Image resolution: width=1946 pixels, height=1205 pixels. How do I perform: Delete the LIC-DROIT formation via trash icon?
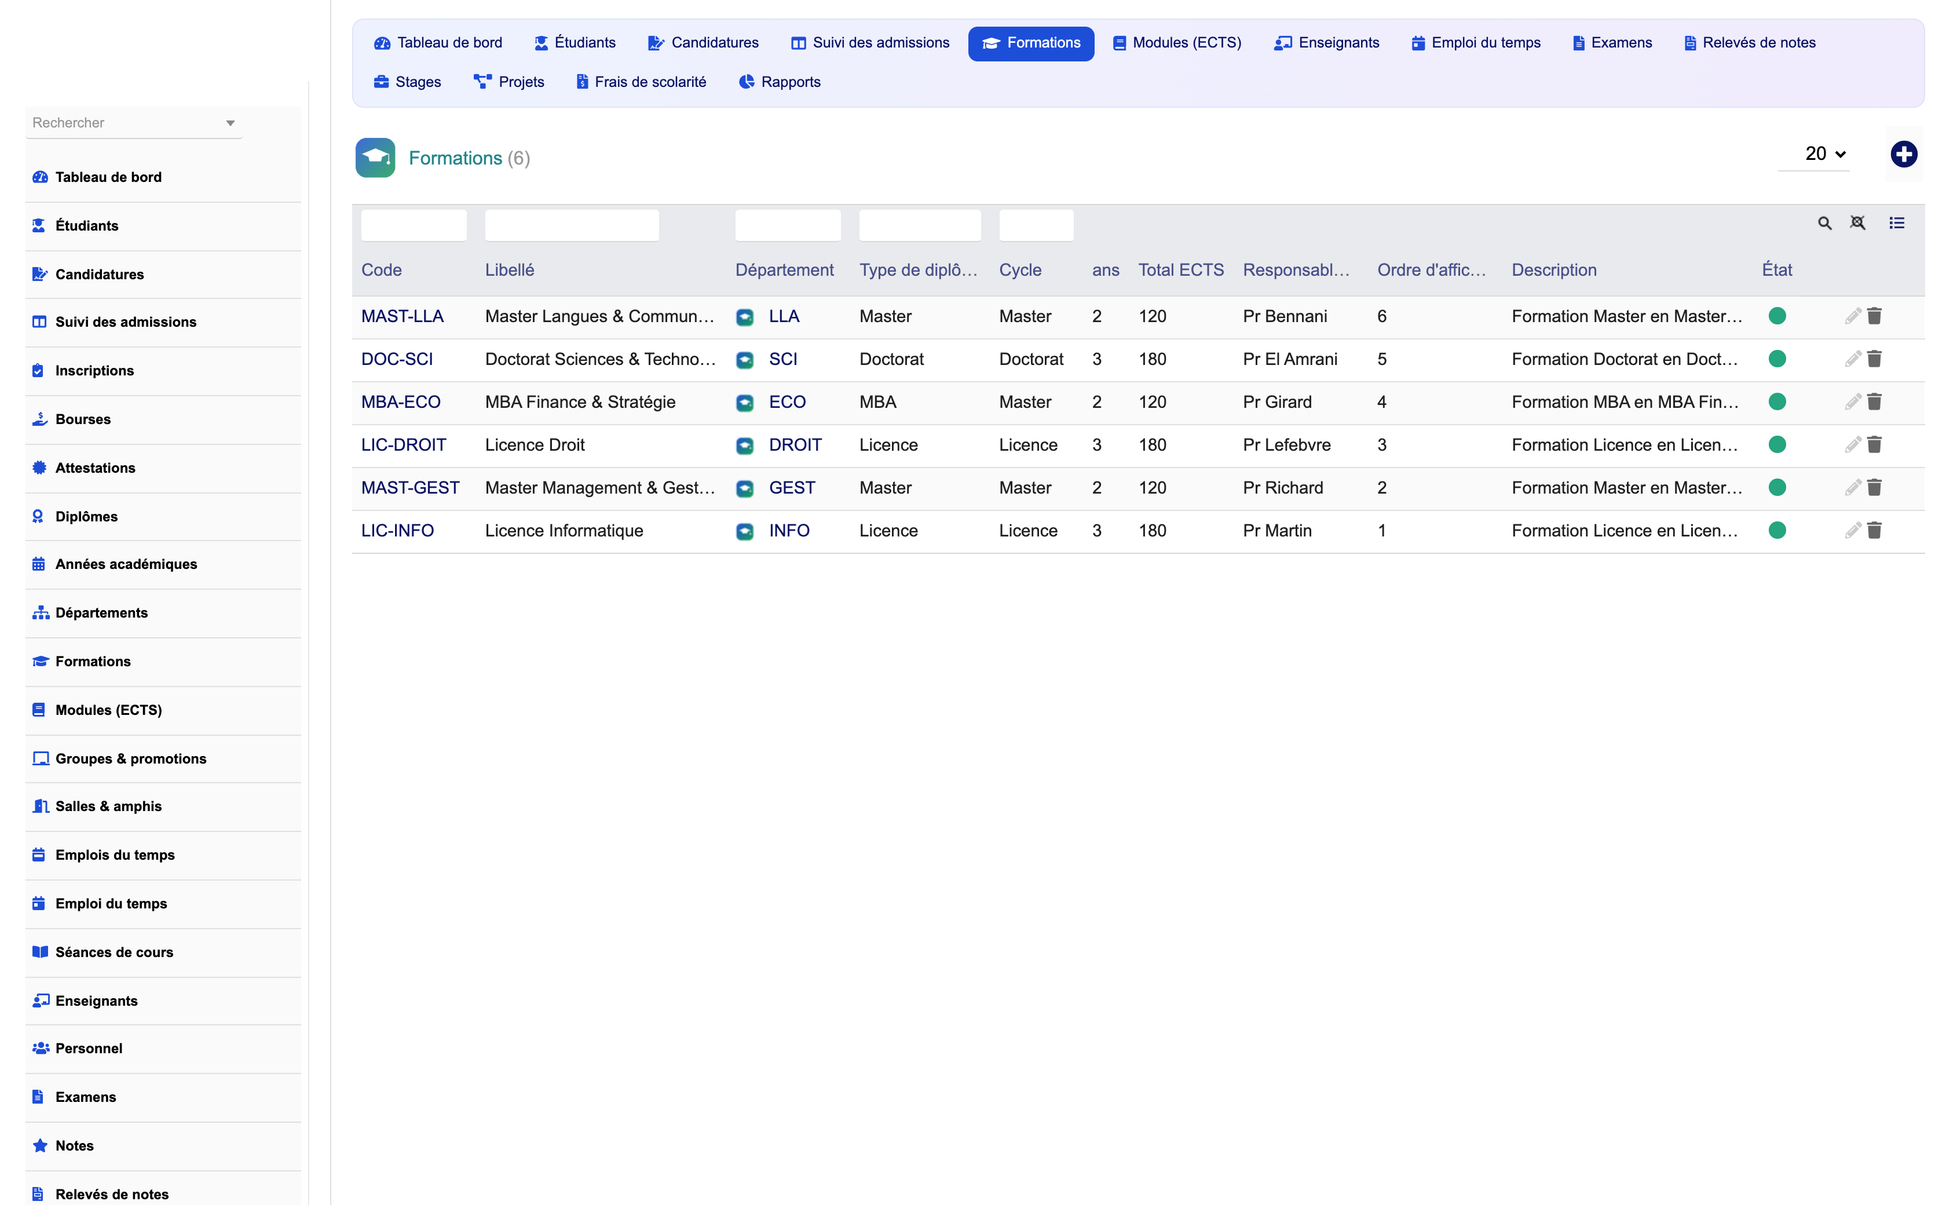(x=1874, y=445)
